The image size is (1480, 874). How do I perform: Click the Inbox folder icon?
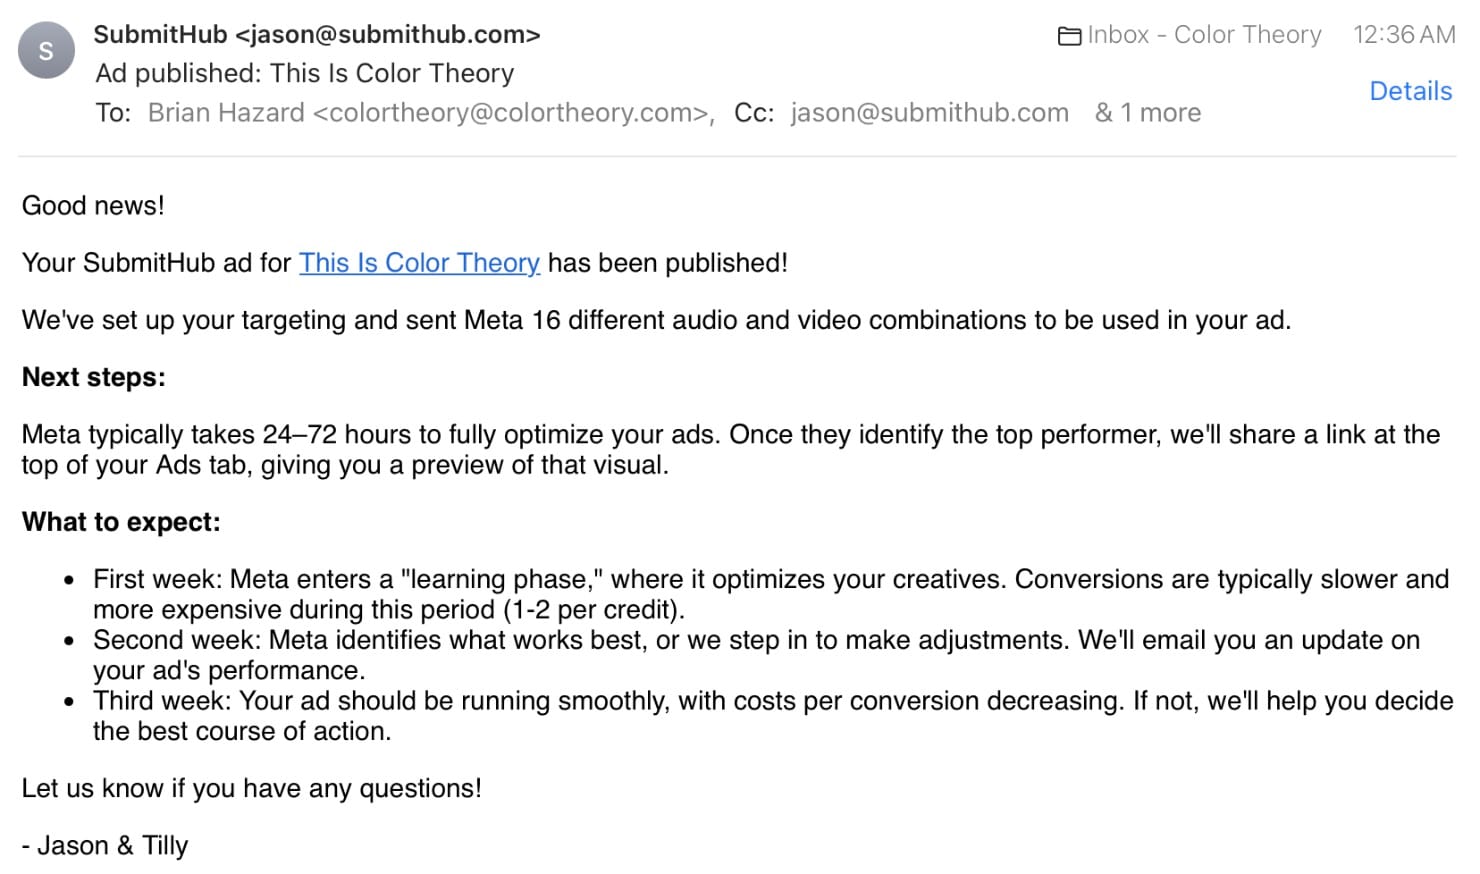click(x=1069, y=36)
